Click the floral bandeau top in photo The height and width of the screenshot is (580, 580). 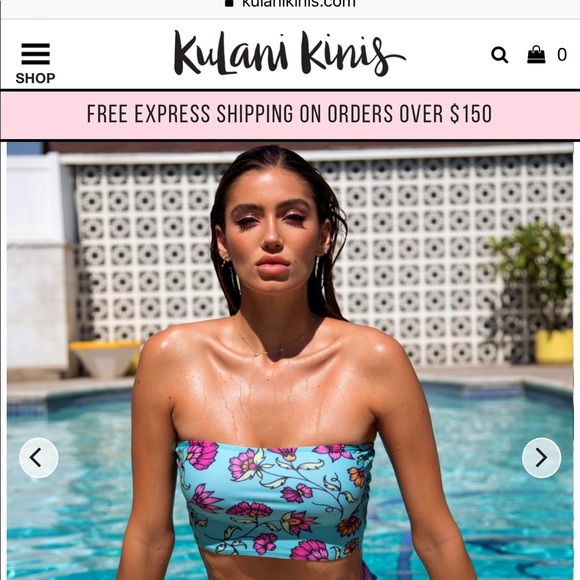(274, 500)
